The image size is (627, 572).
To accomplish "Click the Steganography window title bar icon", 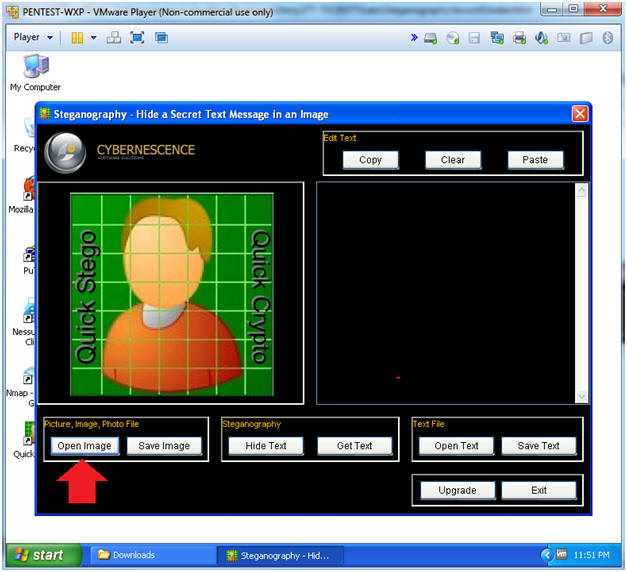I will (45, 114).
